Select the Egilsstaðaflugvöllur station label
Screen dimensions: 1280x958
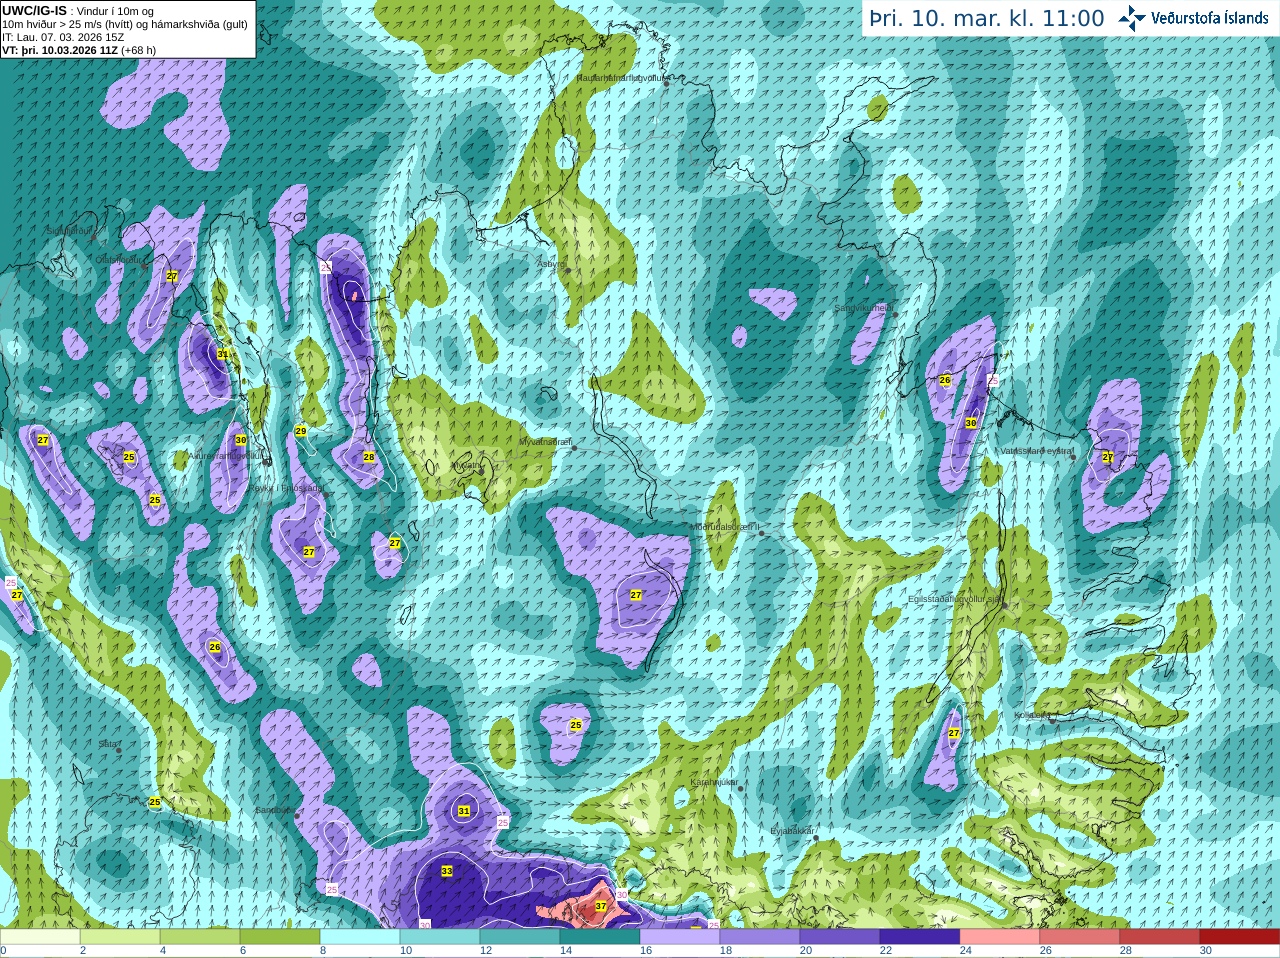954,599
